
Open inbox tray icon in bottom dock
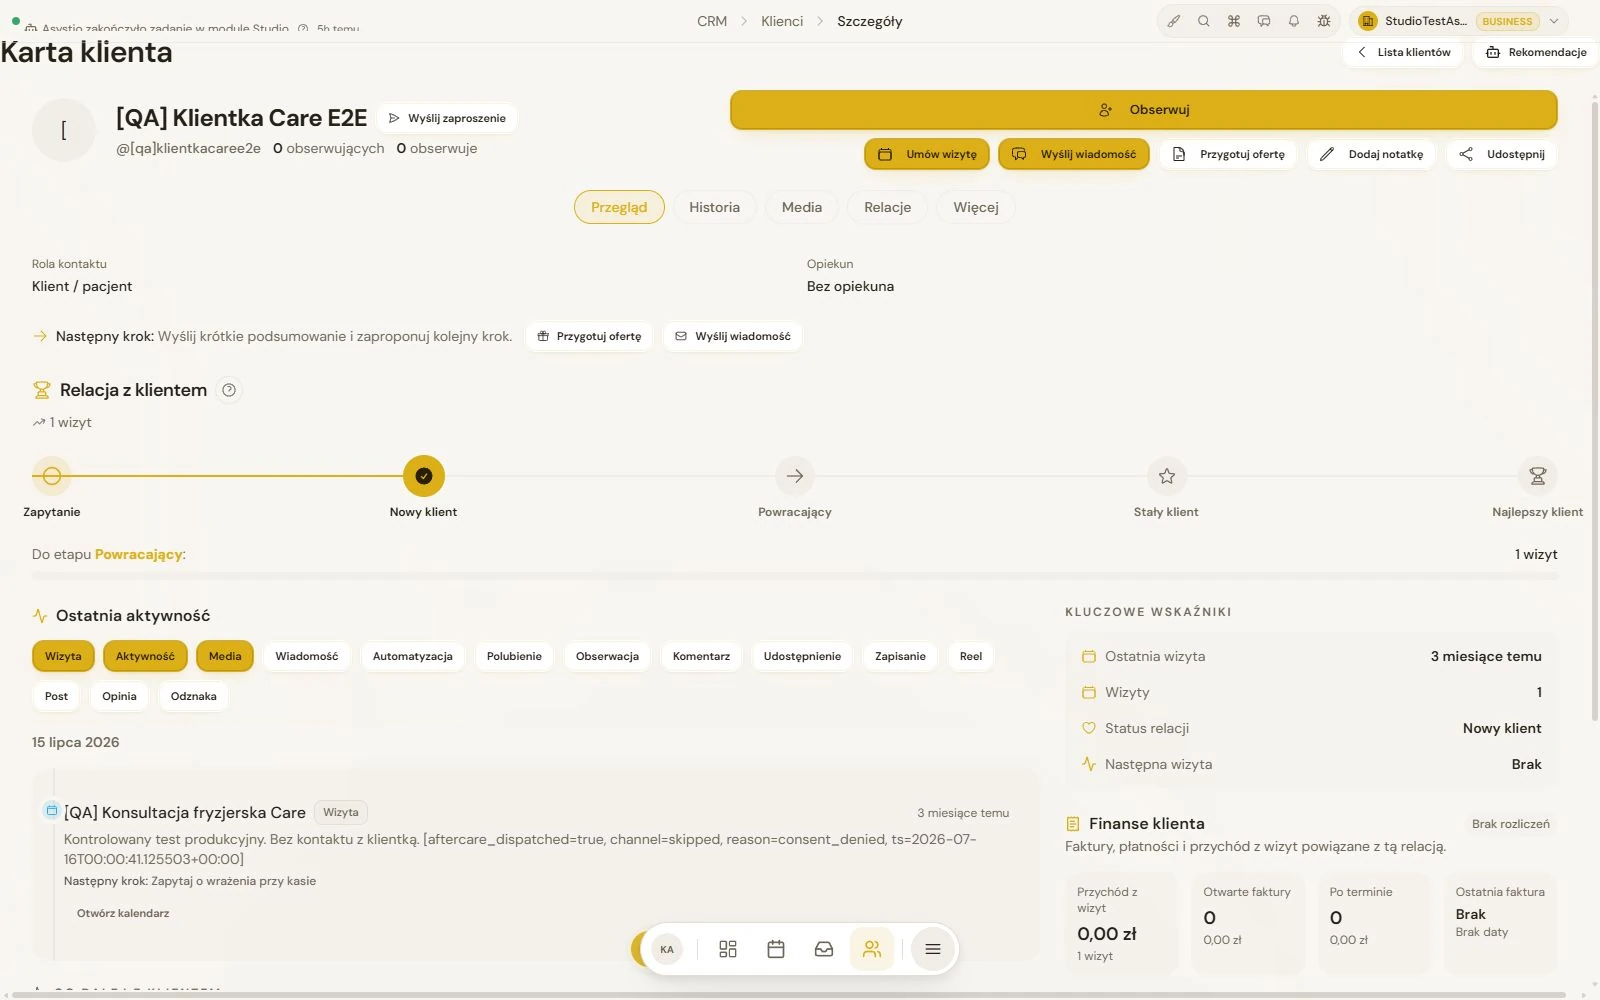pyautogui.click(x=824, y=949)
